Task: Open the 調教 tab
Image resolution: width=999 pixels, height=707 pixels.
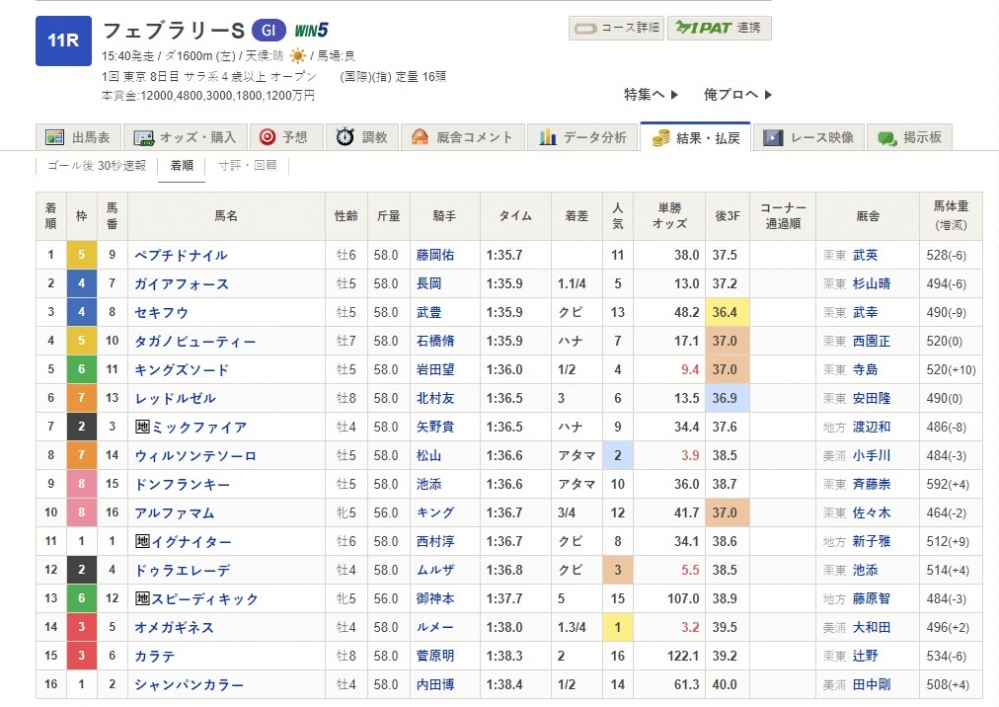Action: 362,137
